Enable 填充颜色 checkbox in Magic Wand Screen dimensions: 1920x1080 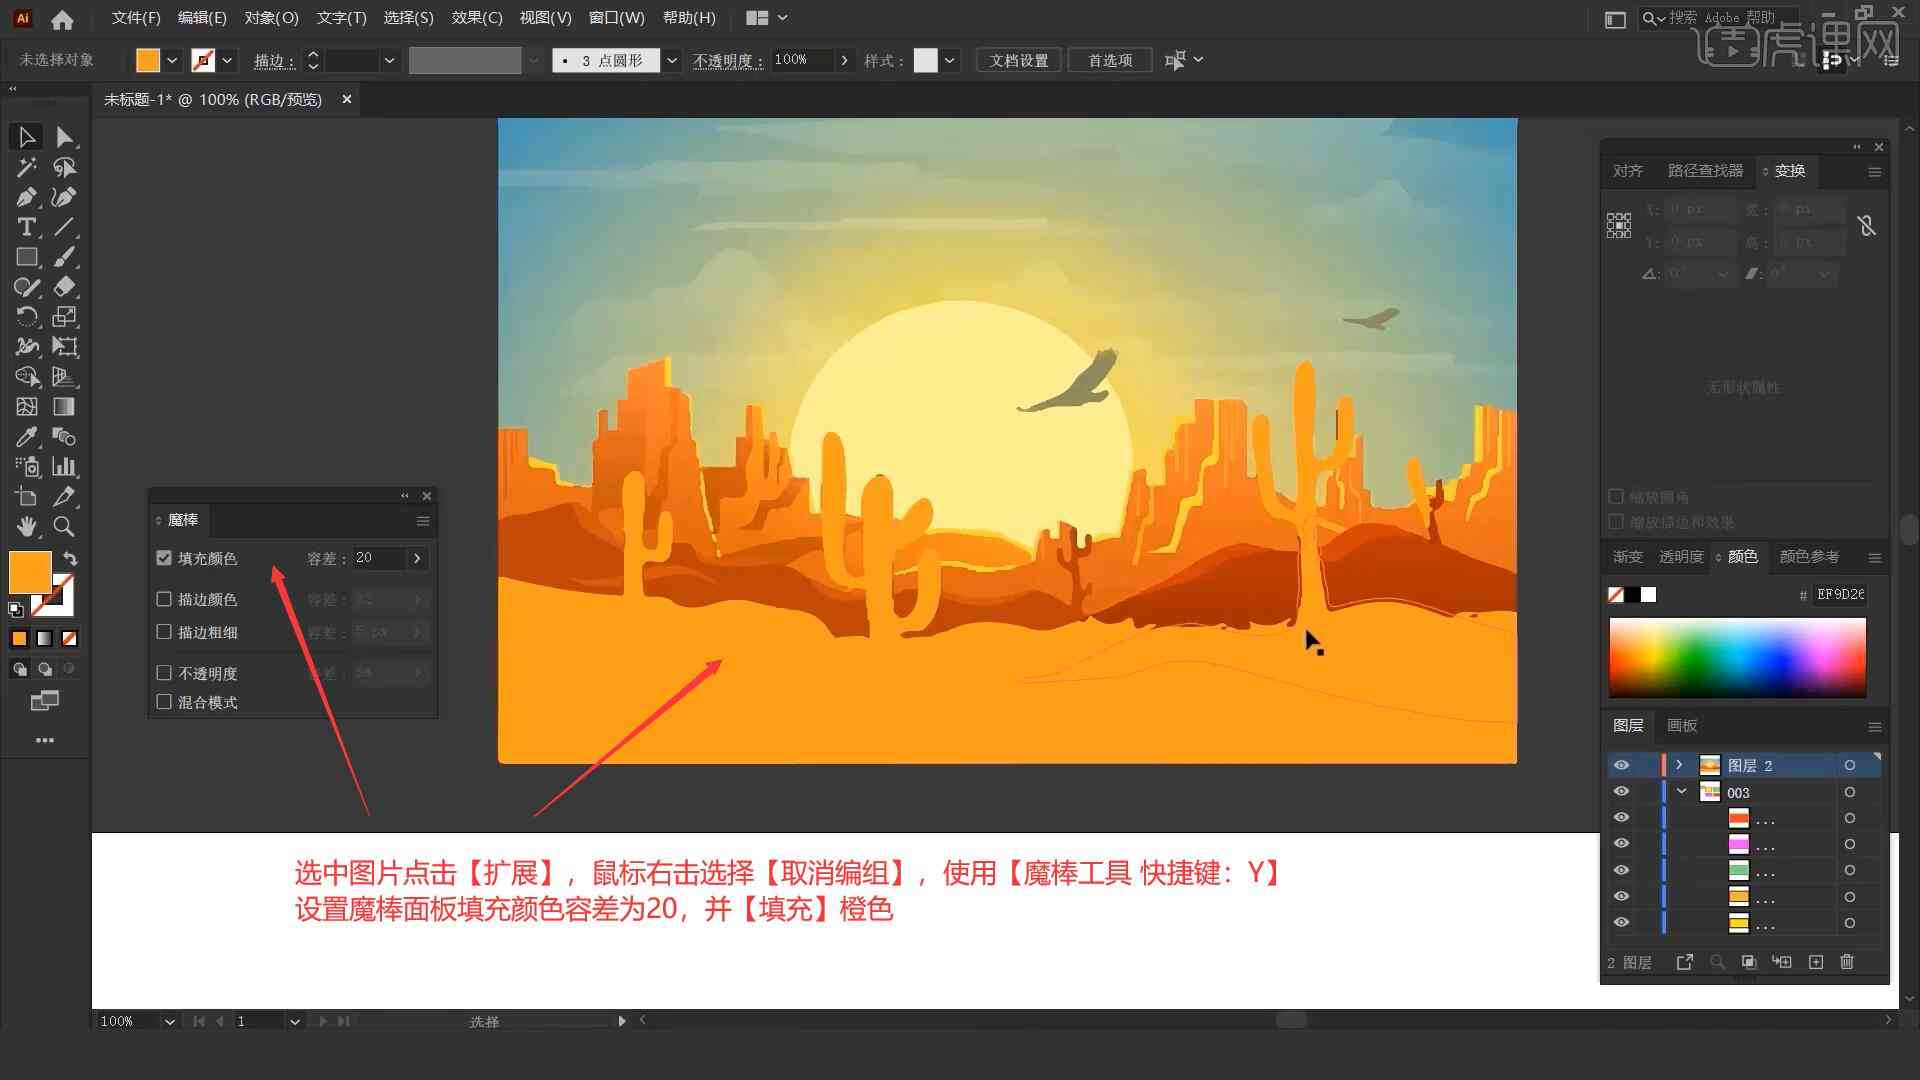pos(165,556)
